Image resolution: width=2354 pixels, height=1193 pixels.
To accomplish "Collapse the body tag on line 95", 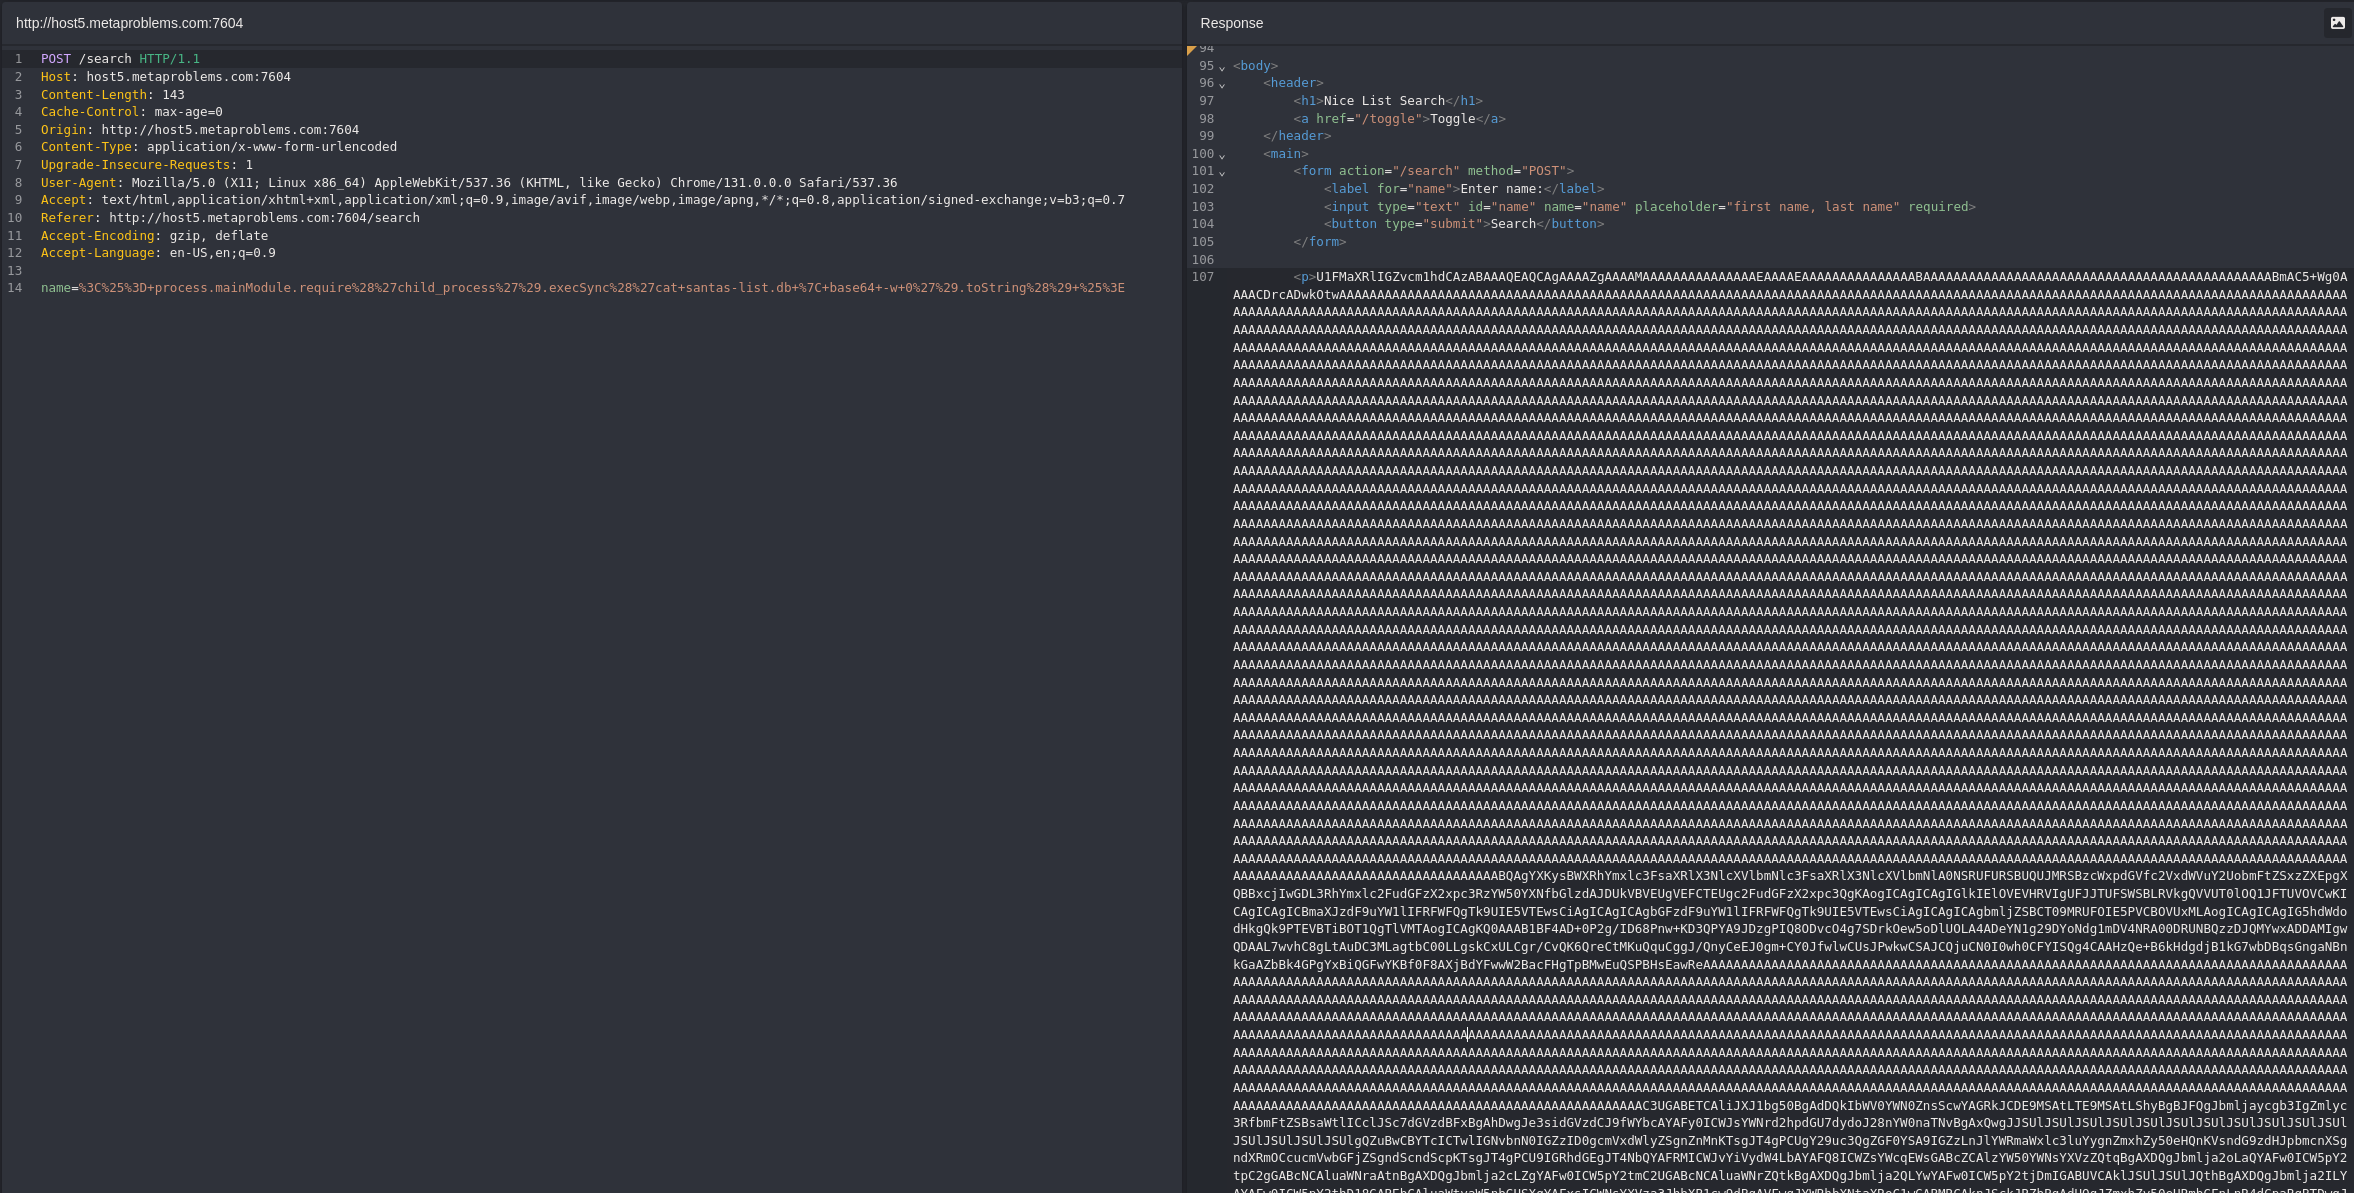I will (x=1222, y=67).
